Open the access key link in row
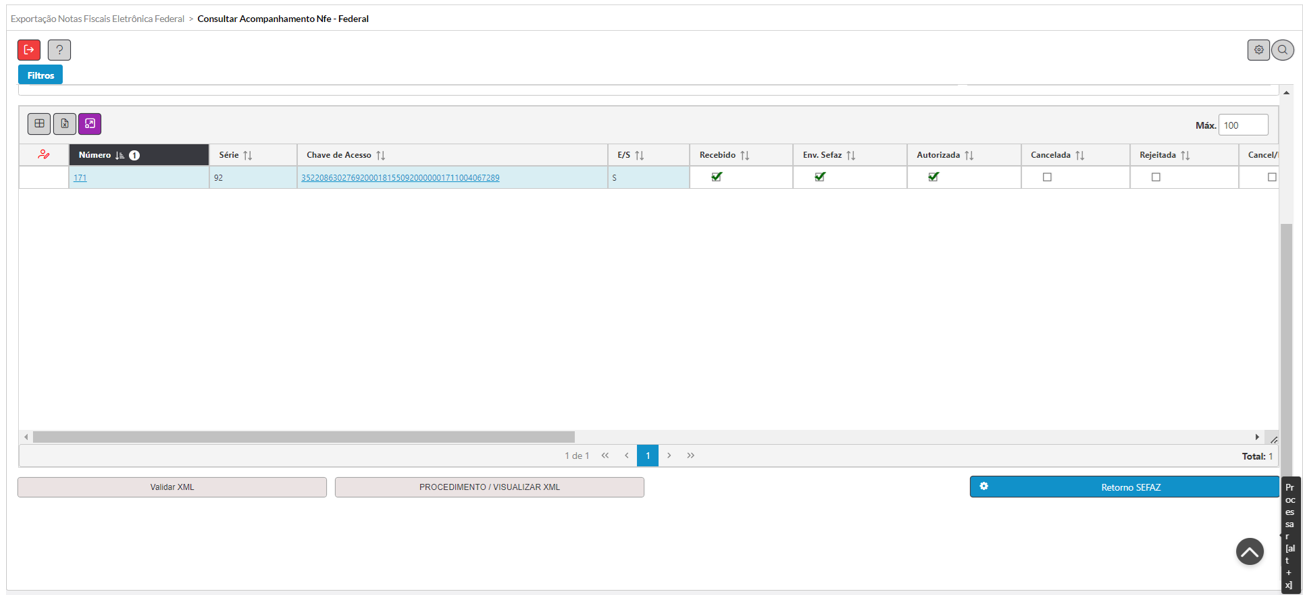The height and width of the screenshot is (595, 1303). click(400, 178)
